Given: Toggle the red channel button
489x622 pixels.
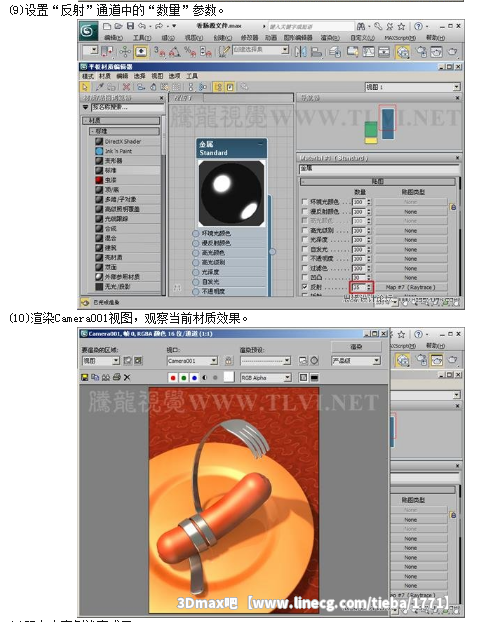Looking at the screenshot, I should [173, 378].
